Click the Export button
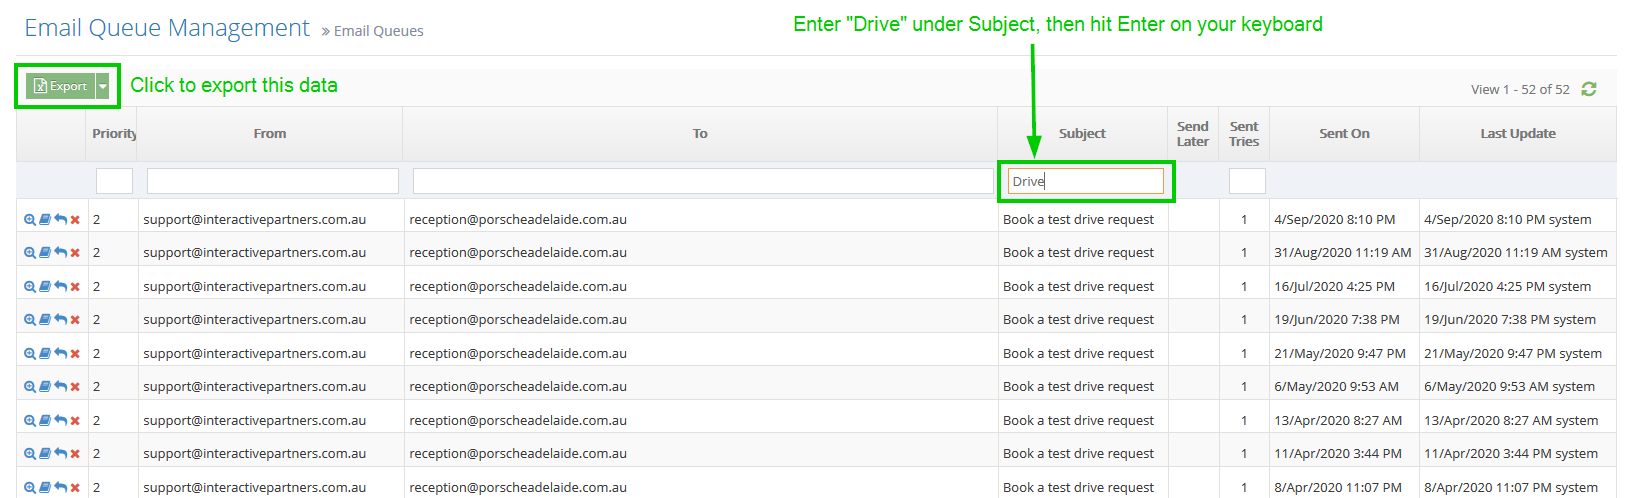The height and width of the screenshot is (498, 1630). [x=60, y=87]
